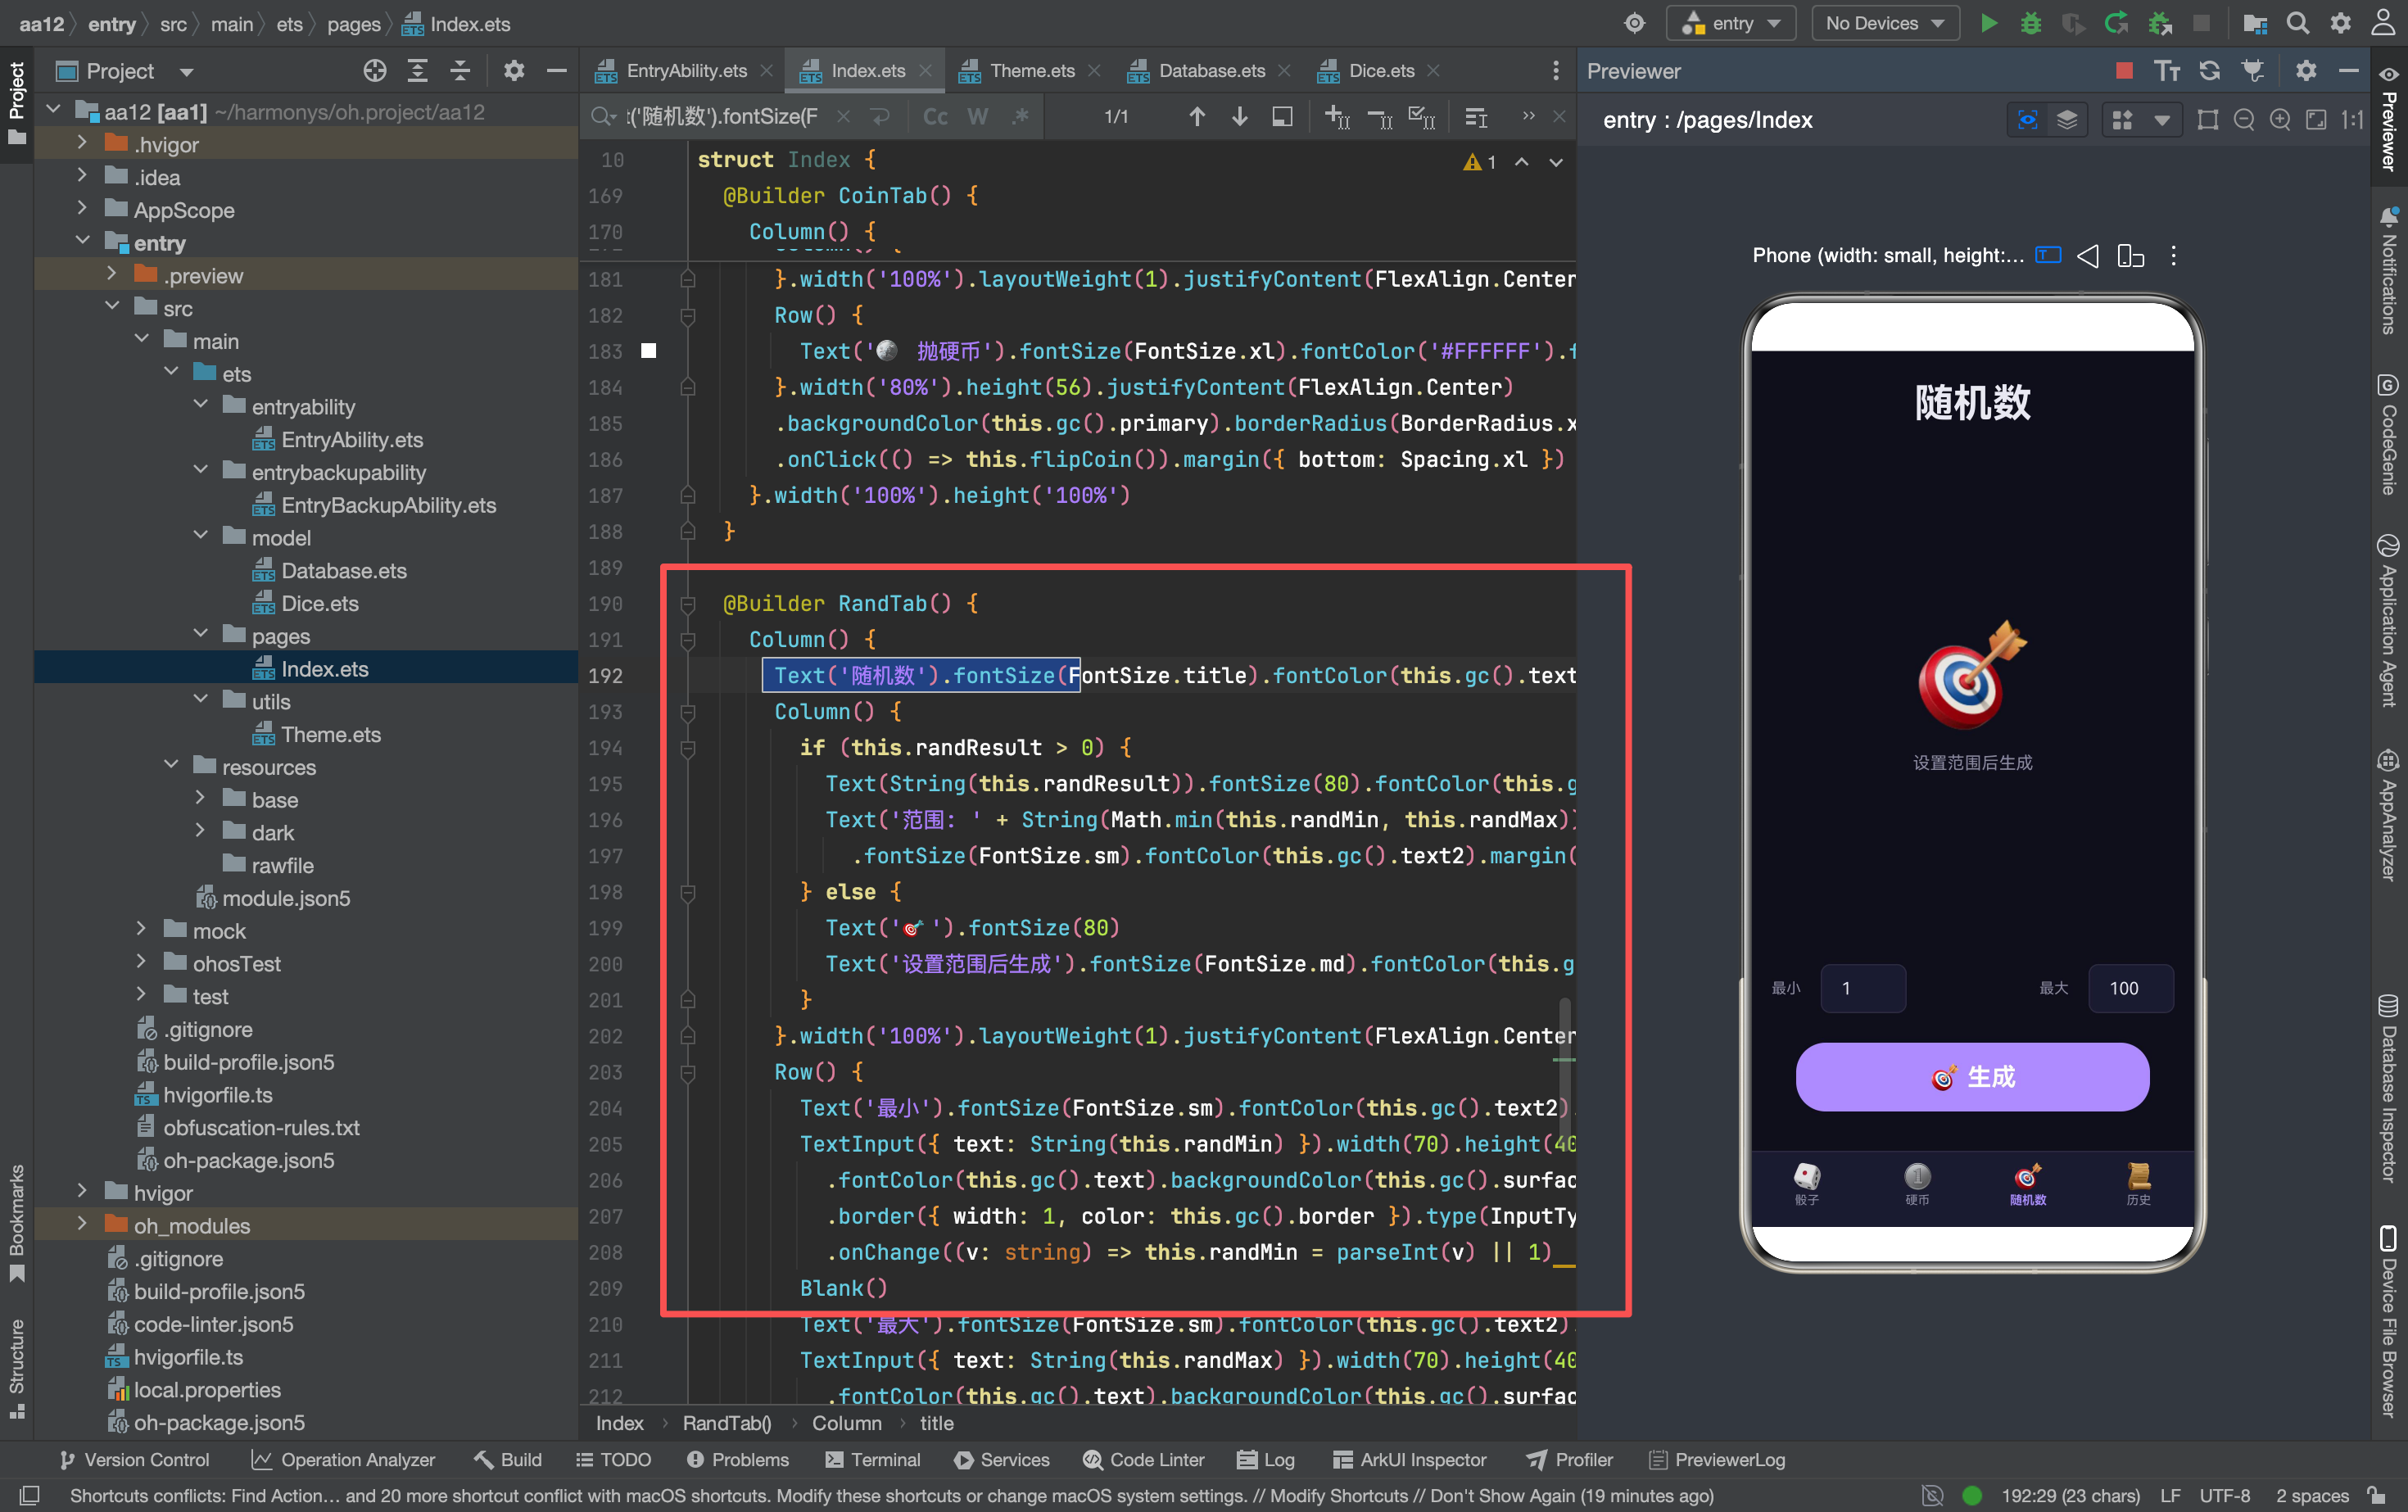Collapse all nodes in Project panel
The width and height of the screenshot is (2408, 1512).
(x=460, y=71)
